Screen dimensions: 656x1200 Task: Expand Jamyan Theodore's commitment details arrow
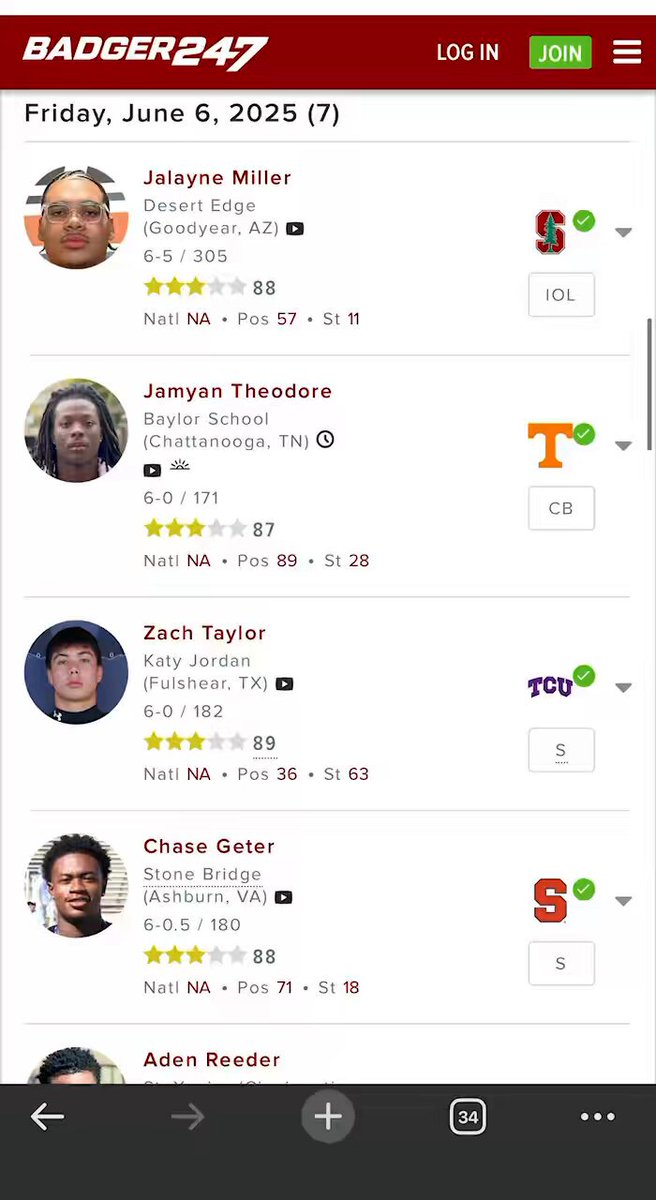point(623,446)
